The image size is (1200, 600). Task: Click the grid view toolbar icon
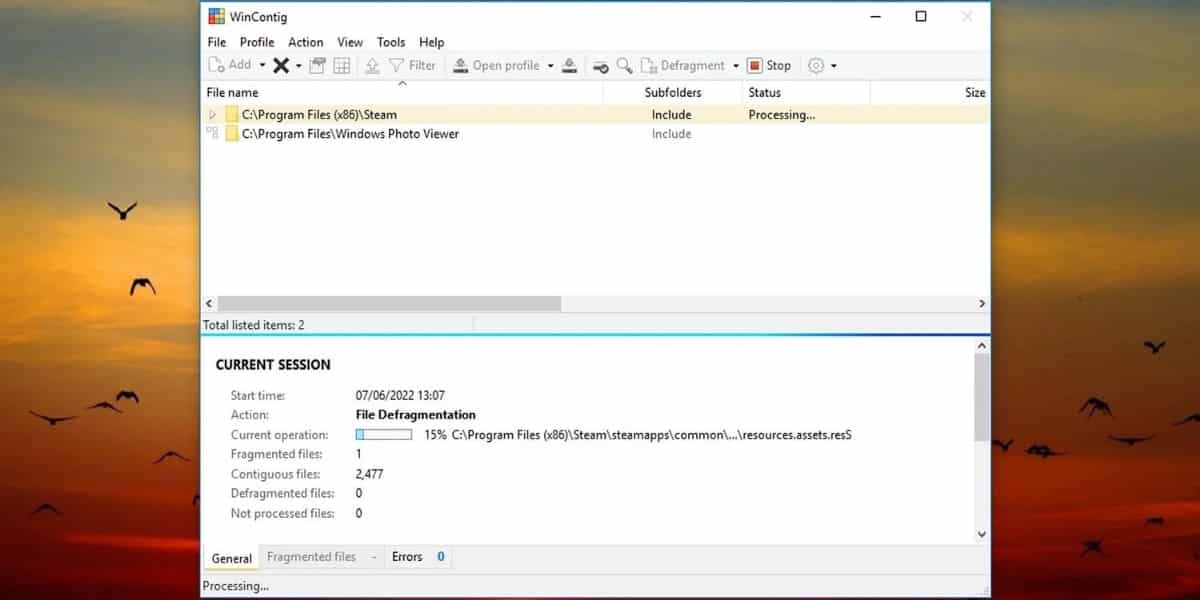pyautogui.click(x=341, y=65)
